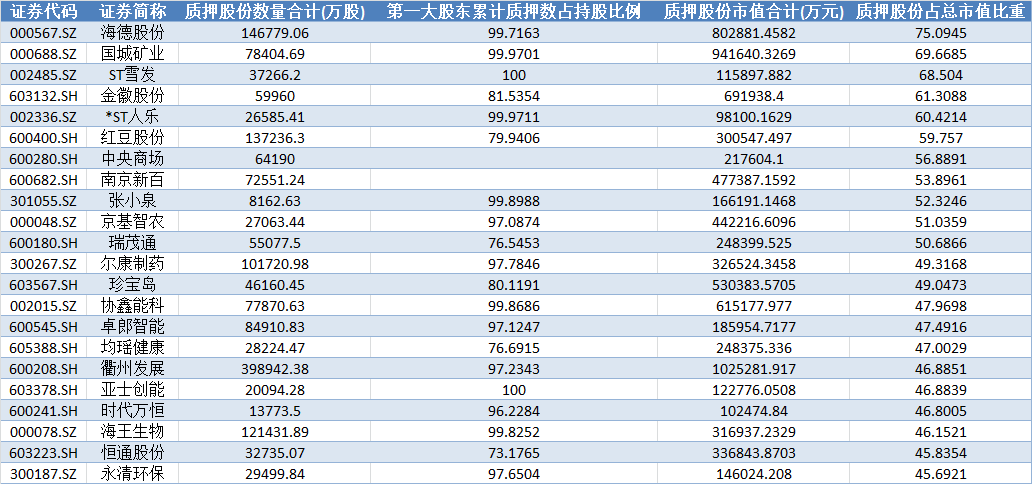This screenshot has width=1032, height=484.
Task: Click the 质押股份数量合计(万股) header
Action: point(275,11)
